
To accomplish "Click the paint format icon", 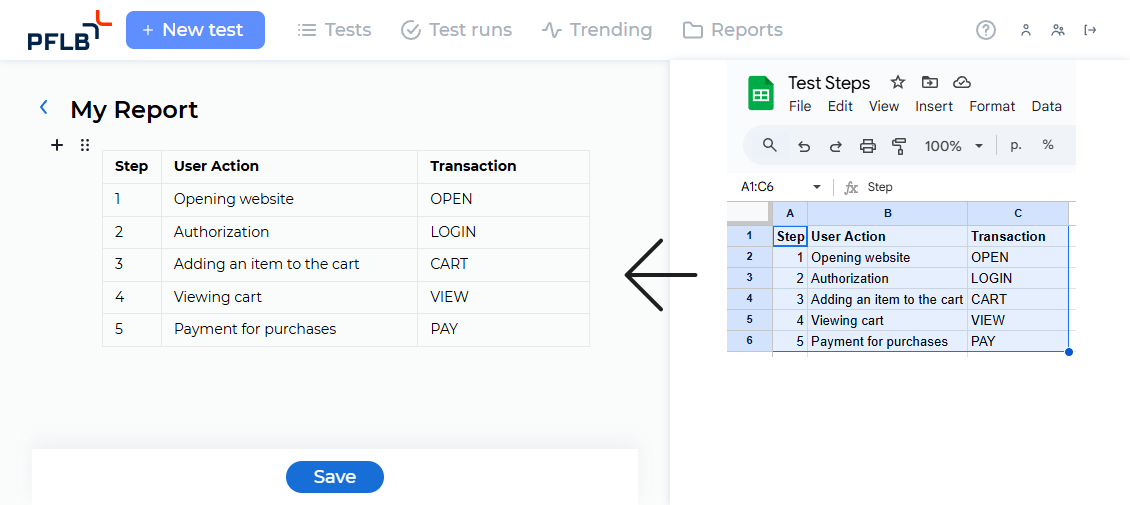I will [899, 146].
